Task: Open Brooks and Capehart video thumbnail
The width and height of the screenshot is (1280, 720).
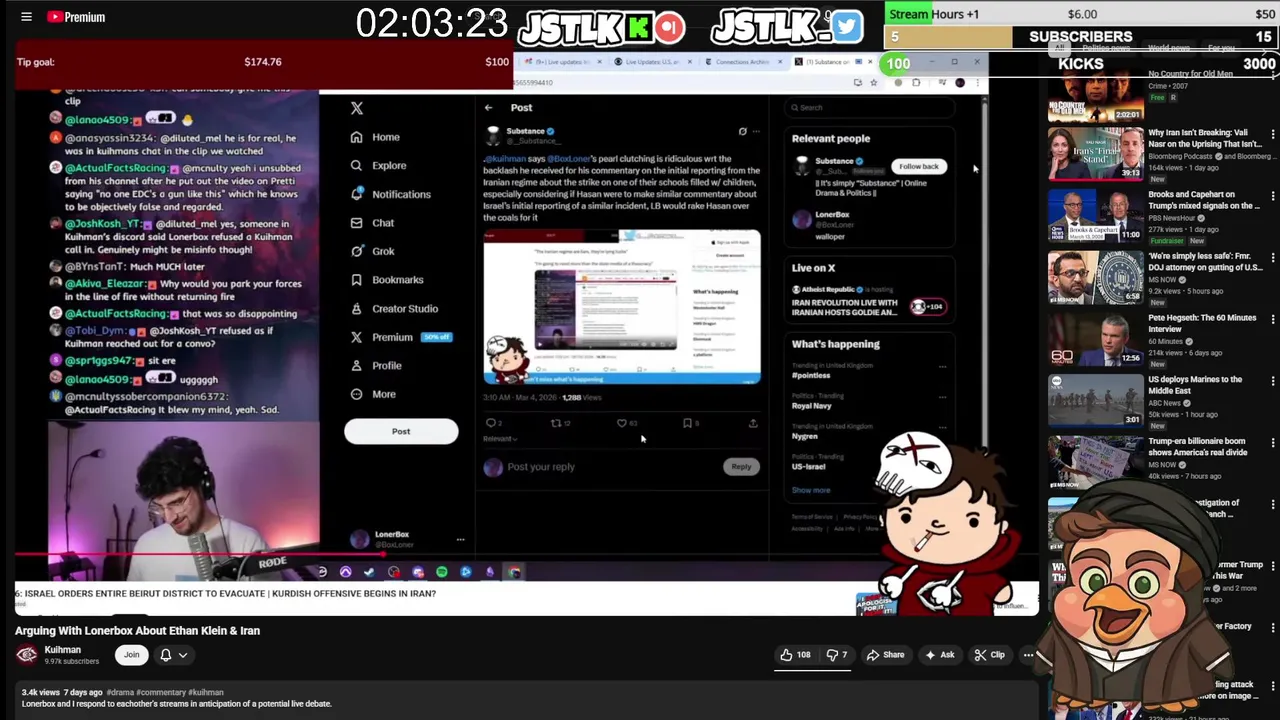Action: (x=1095, y=215)
